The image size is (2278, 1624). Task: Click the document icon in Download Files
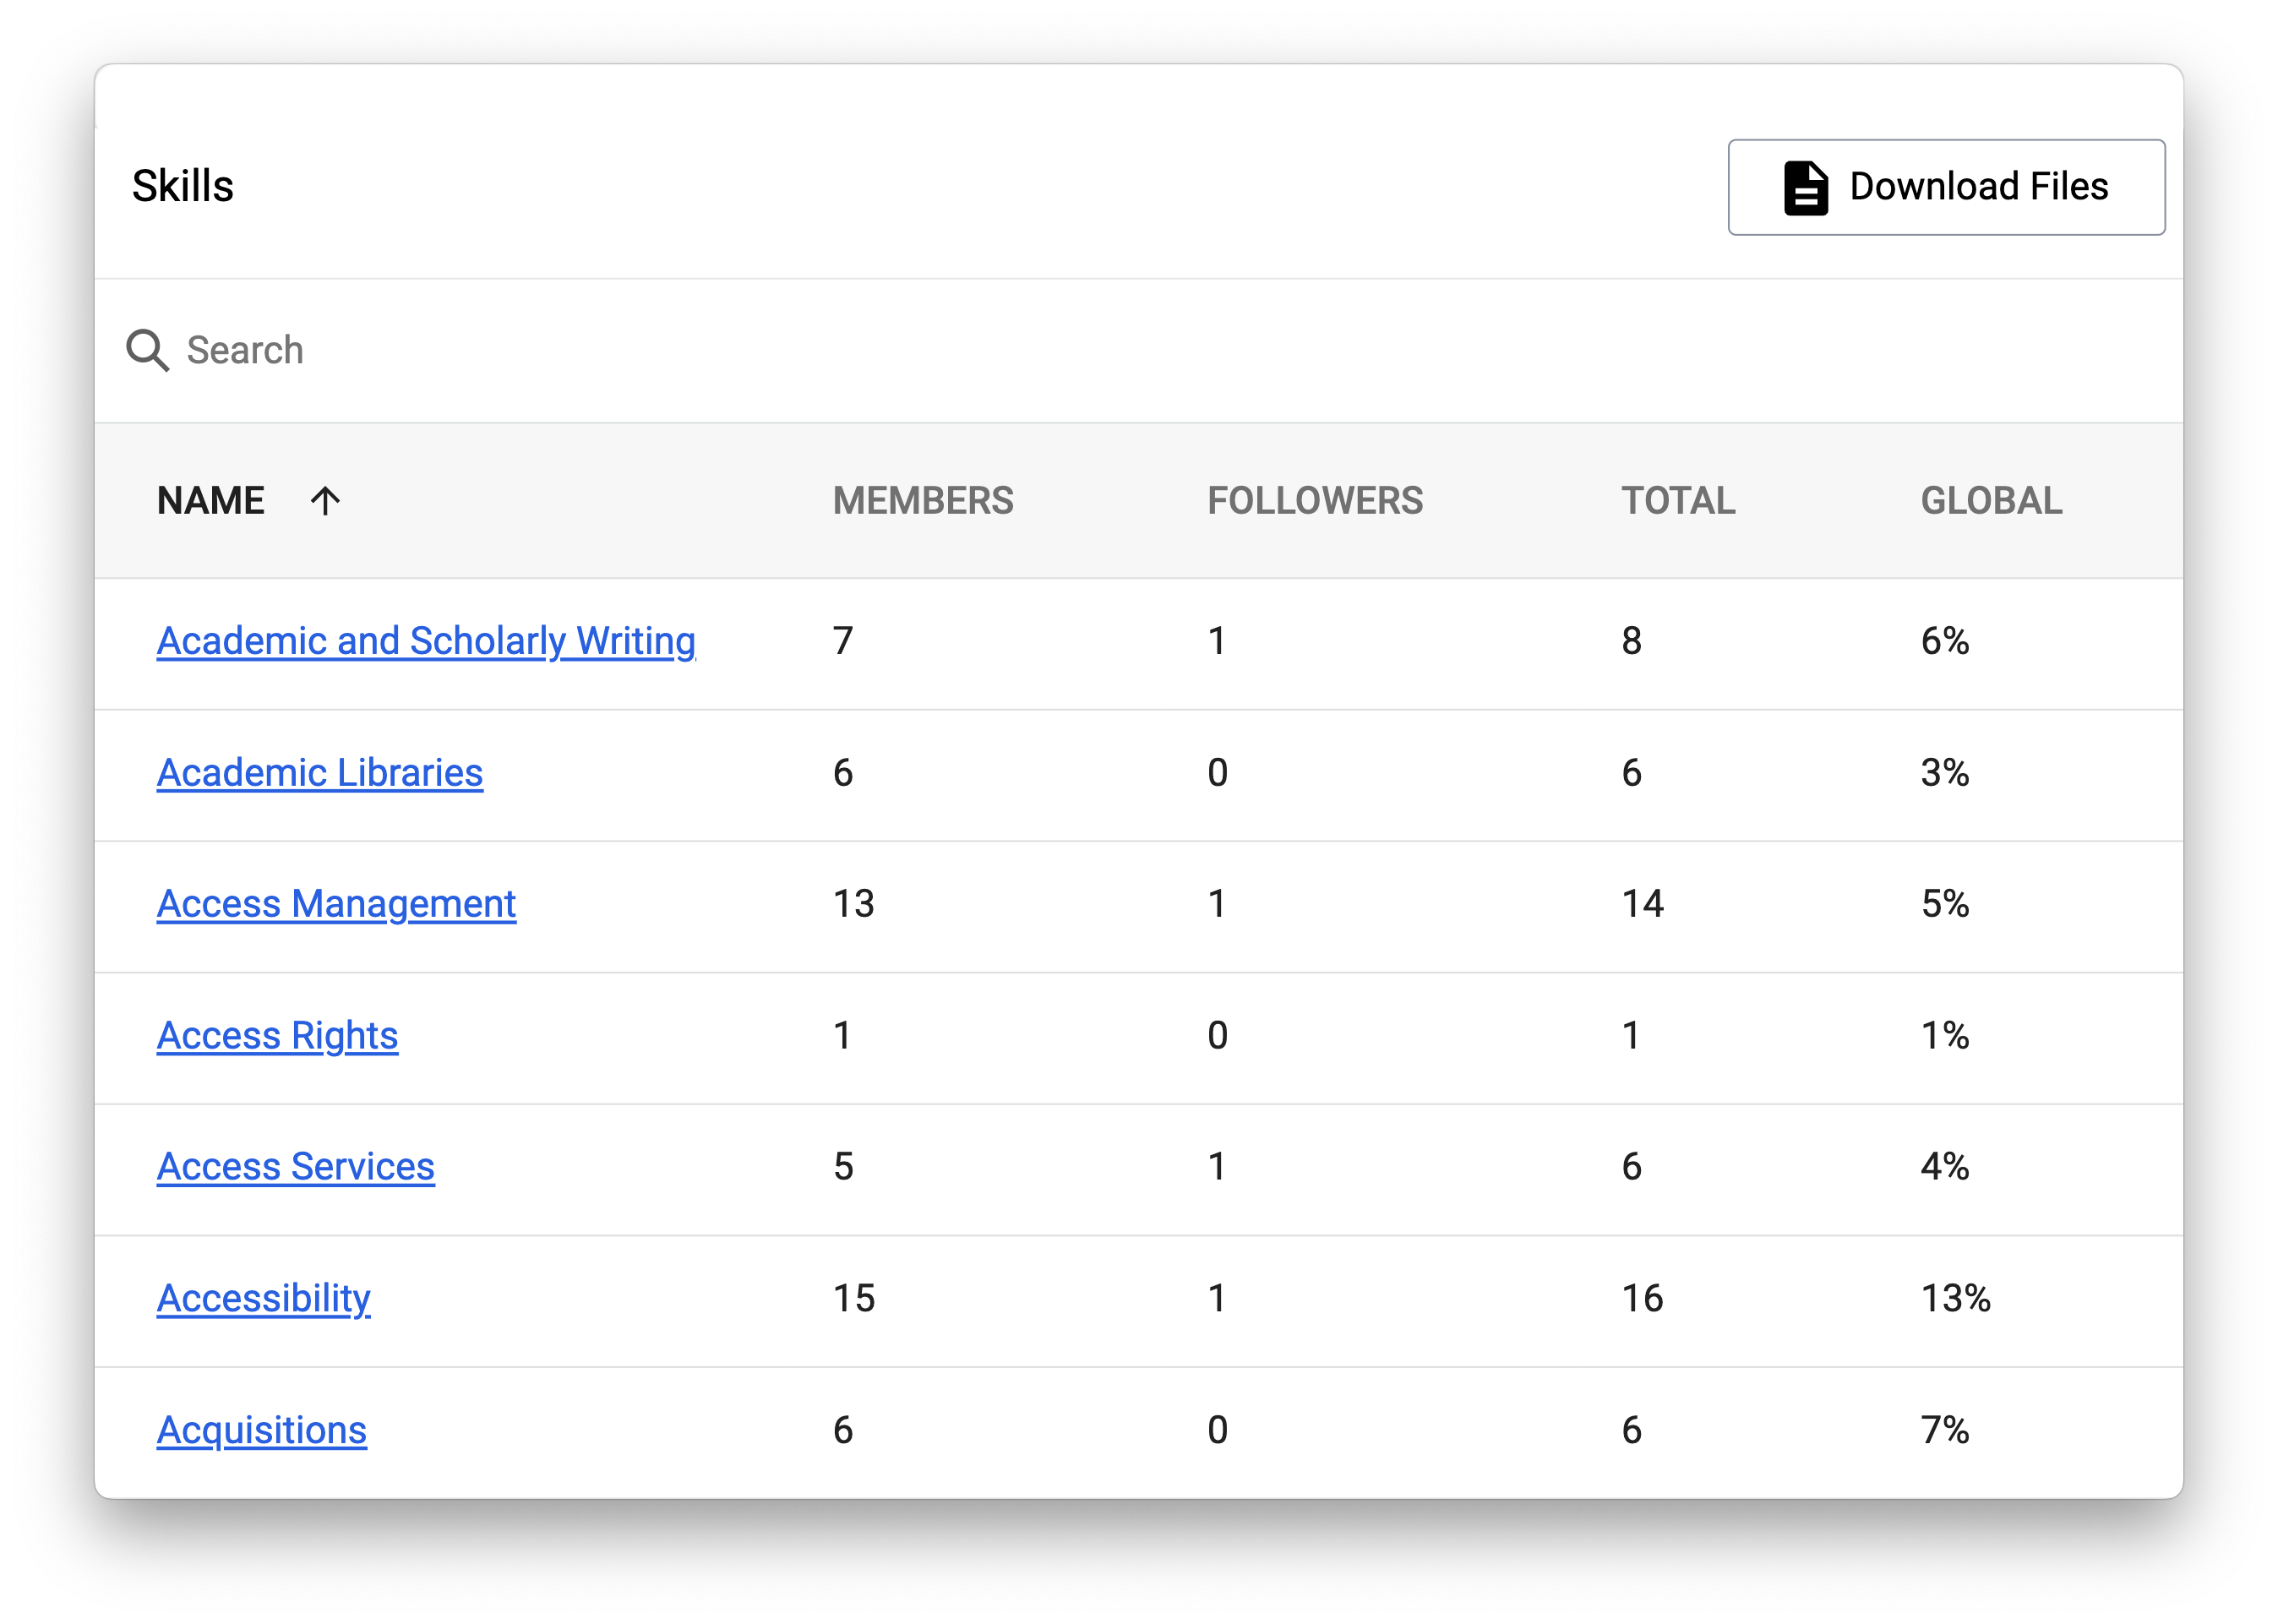click(1805, 187)
